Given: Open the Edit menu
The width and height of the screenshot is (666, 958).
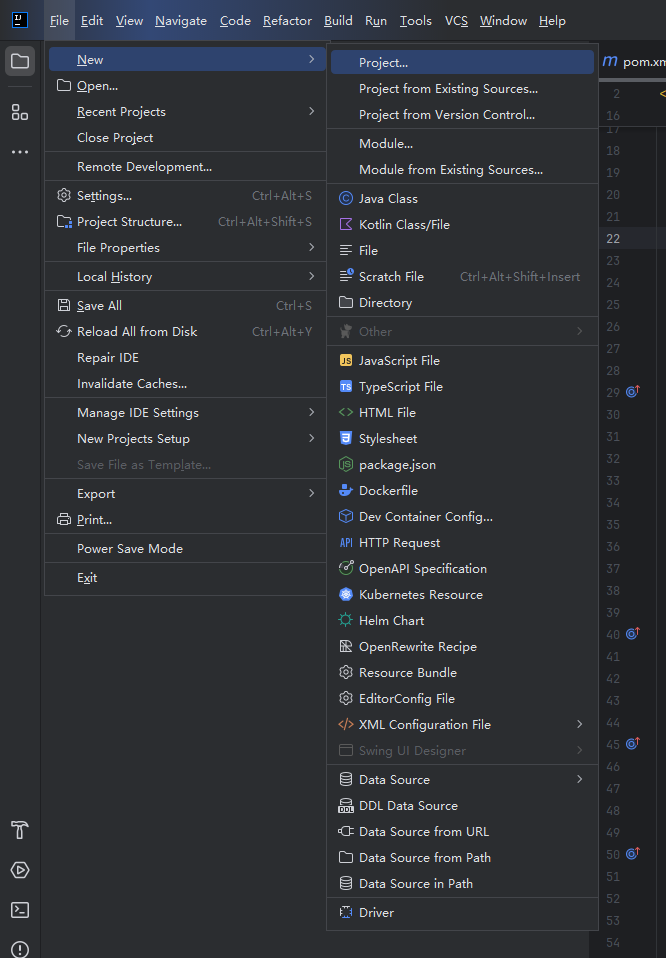Looking at the screenshot, I should 92,21.
